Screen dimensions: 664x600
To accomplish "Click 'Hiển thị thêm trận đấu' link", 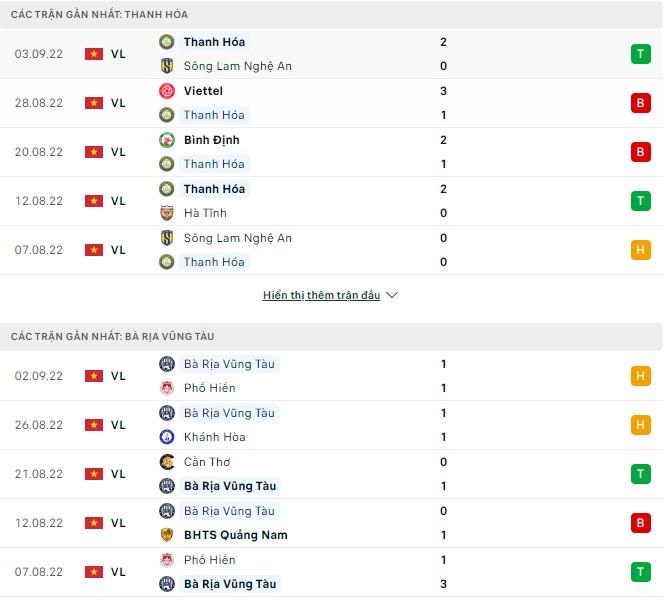I will [x=321, y=296].
